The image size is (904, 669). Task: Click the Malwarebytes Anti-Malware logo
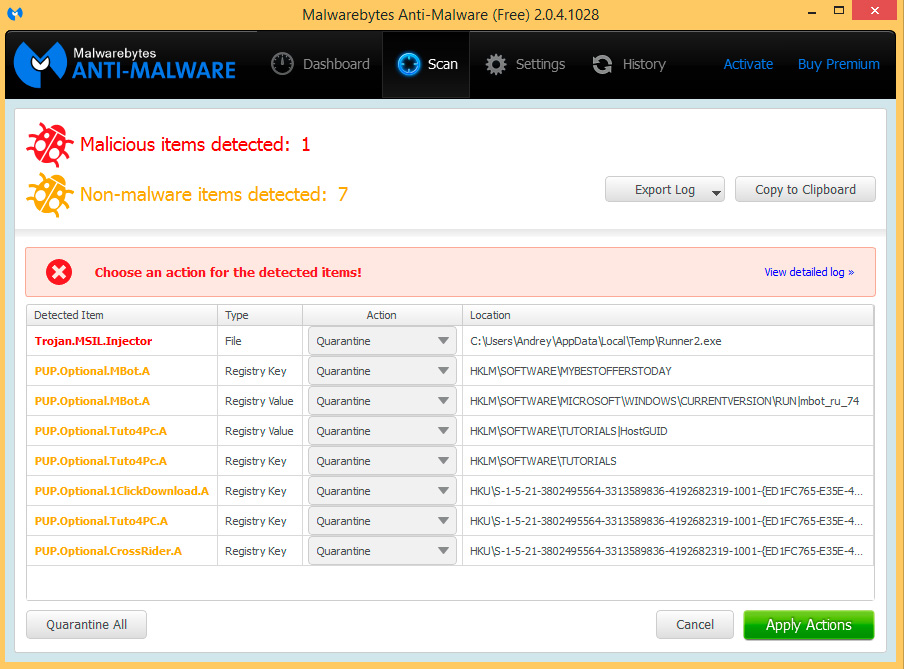pos(125,64)
